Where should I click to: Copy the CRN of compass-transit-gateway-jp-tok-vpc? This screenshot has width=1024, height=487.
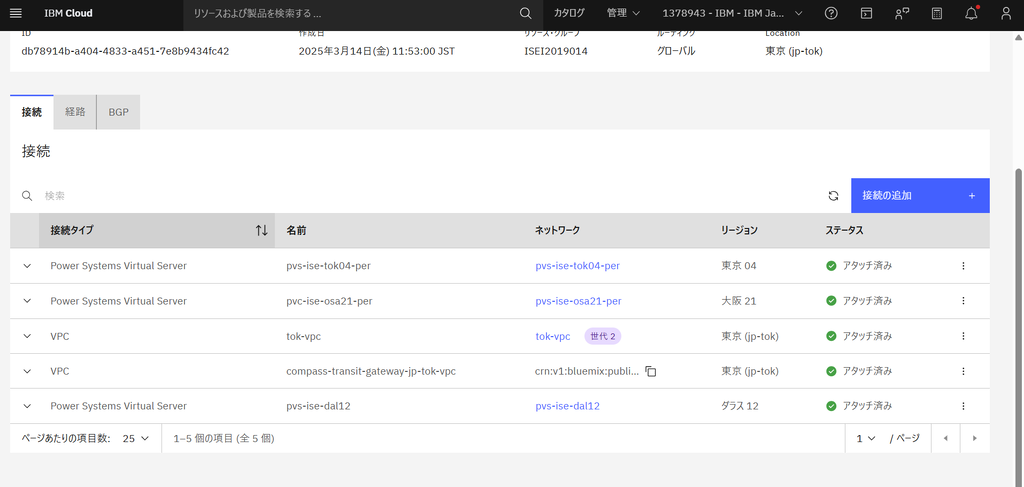[650, 371]
